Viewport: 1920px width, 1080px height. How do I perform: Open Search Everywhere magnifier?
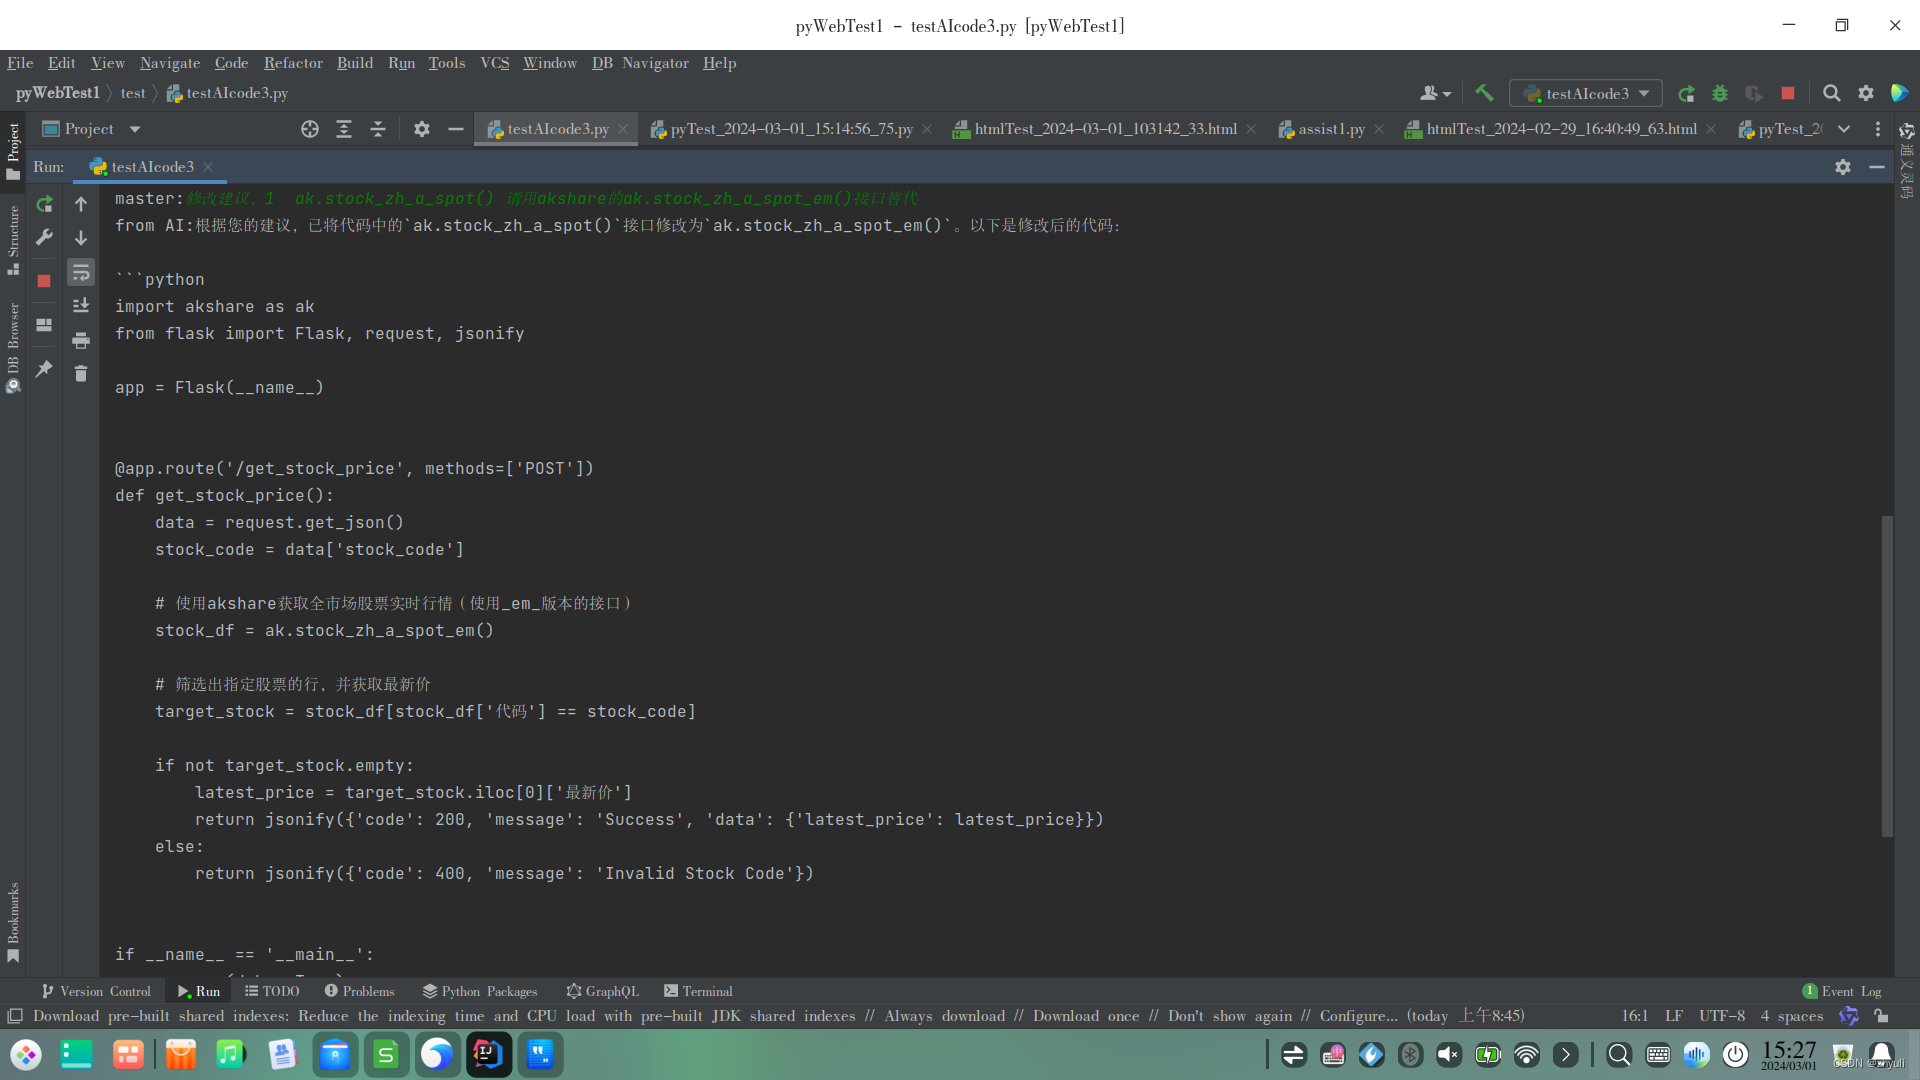1832,93
